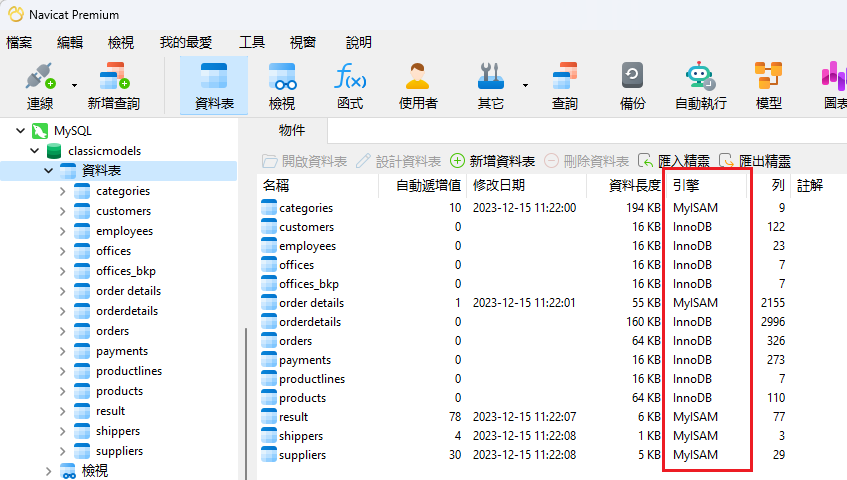Screen dimensions: 847x480
Task: Sort by the 資料長度 column header
Action: coord(625,186)
